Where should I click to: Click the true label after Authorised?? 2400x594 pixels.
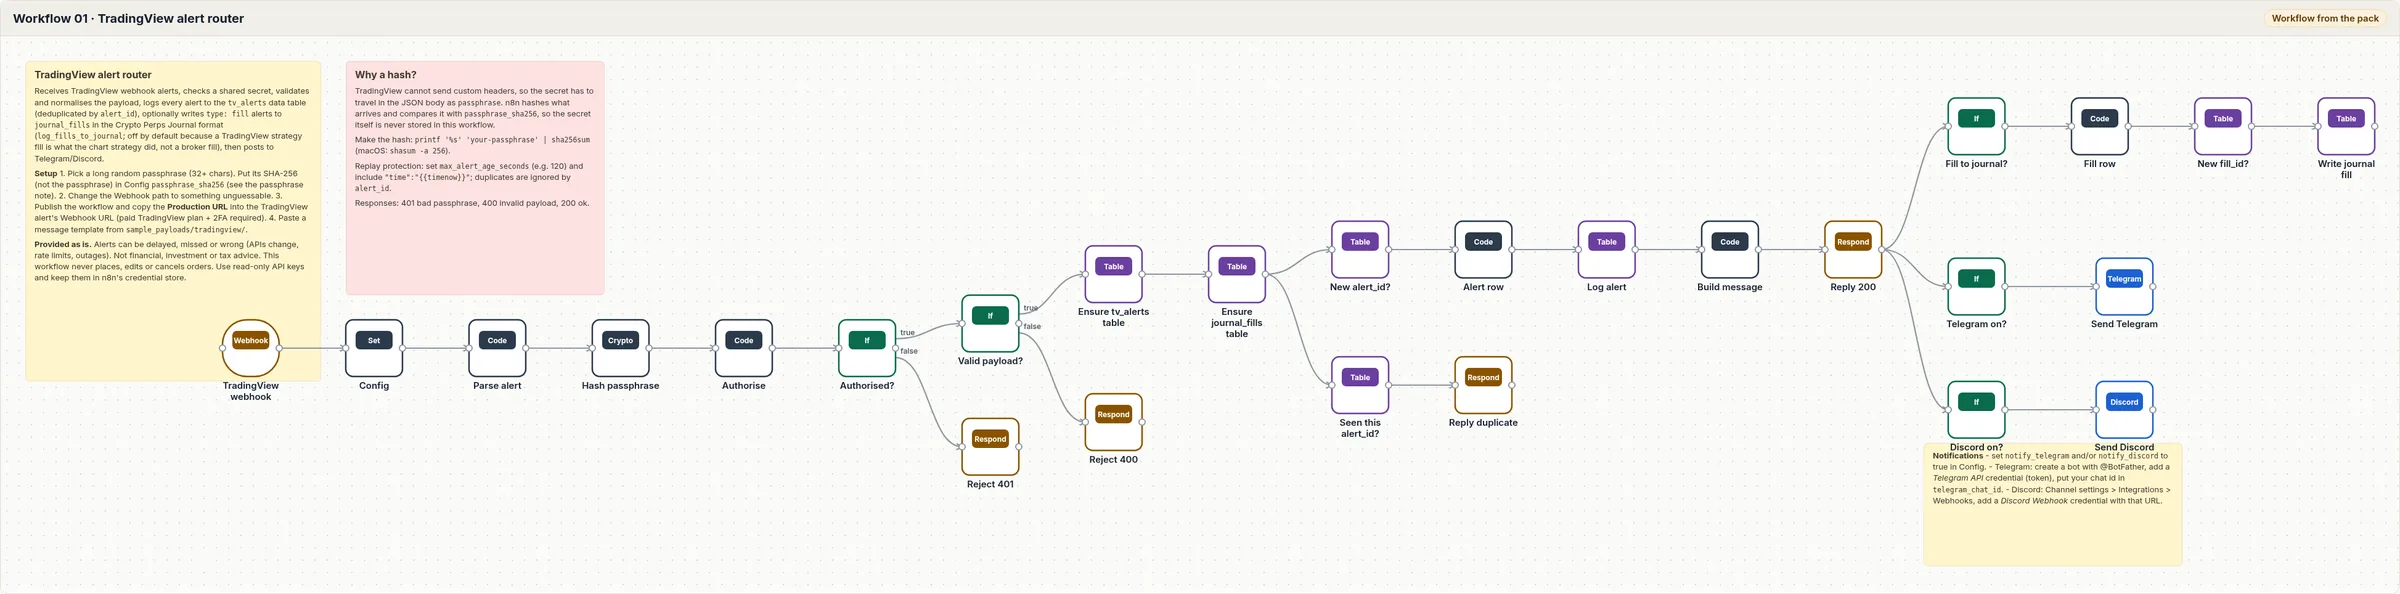907,332
